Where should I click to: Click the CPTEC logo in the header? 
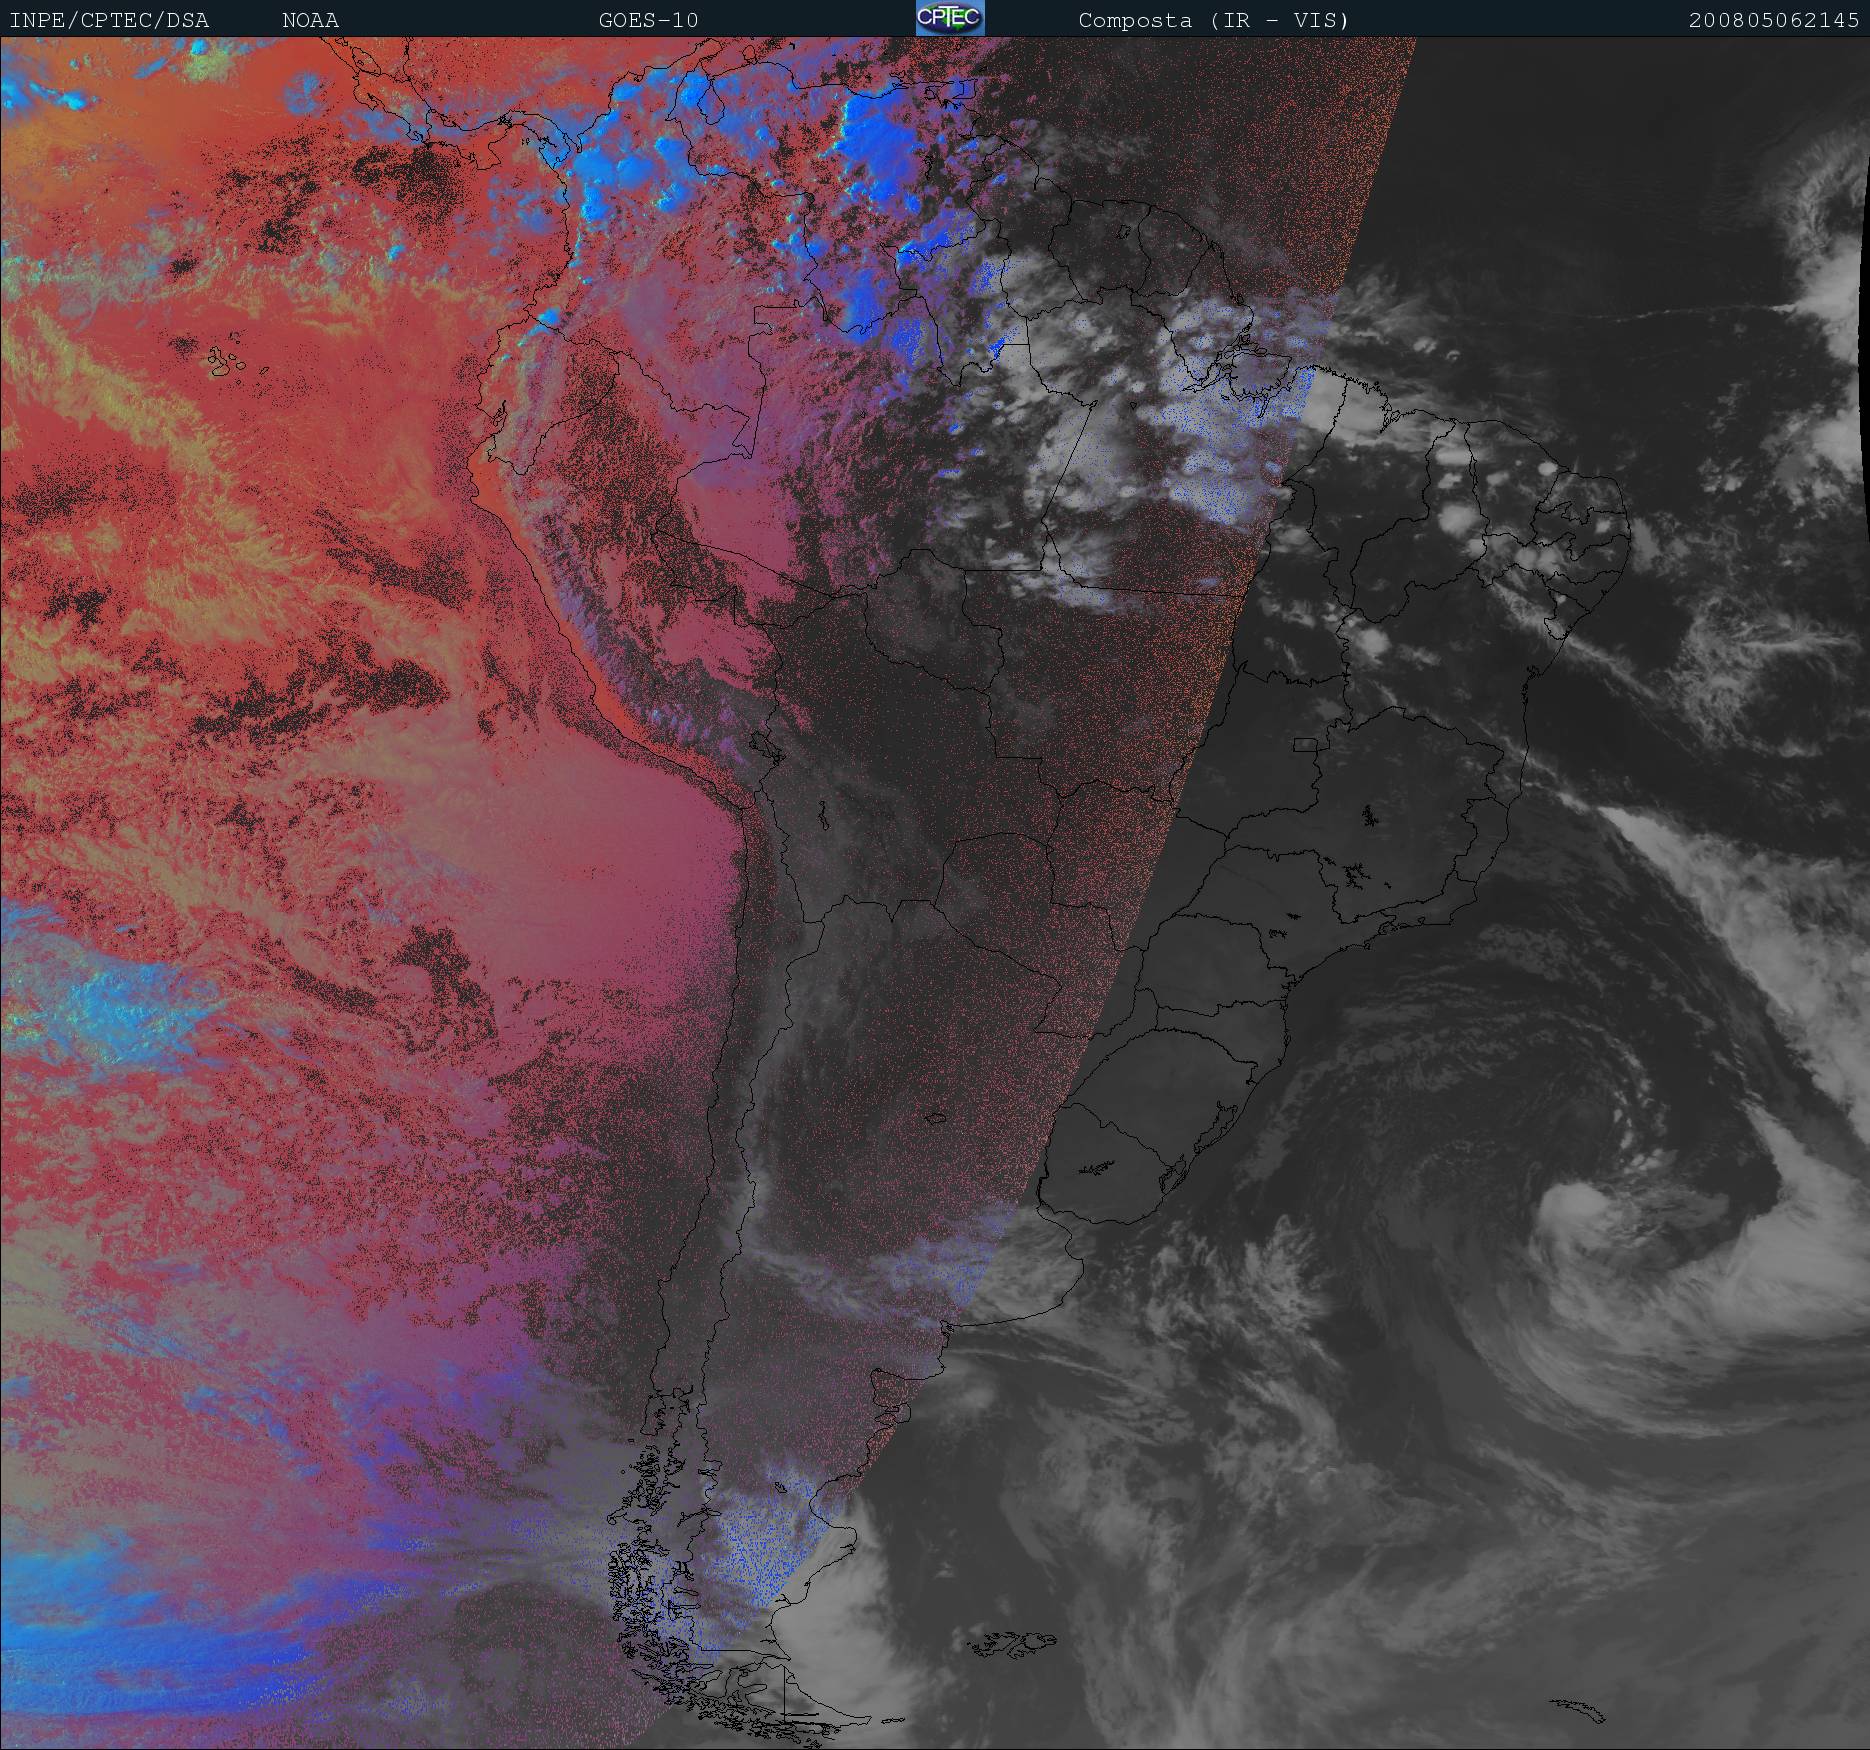click(950, 18)
